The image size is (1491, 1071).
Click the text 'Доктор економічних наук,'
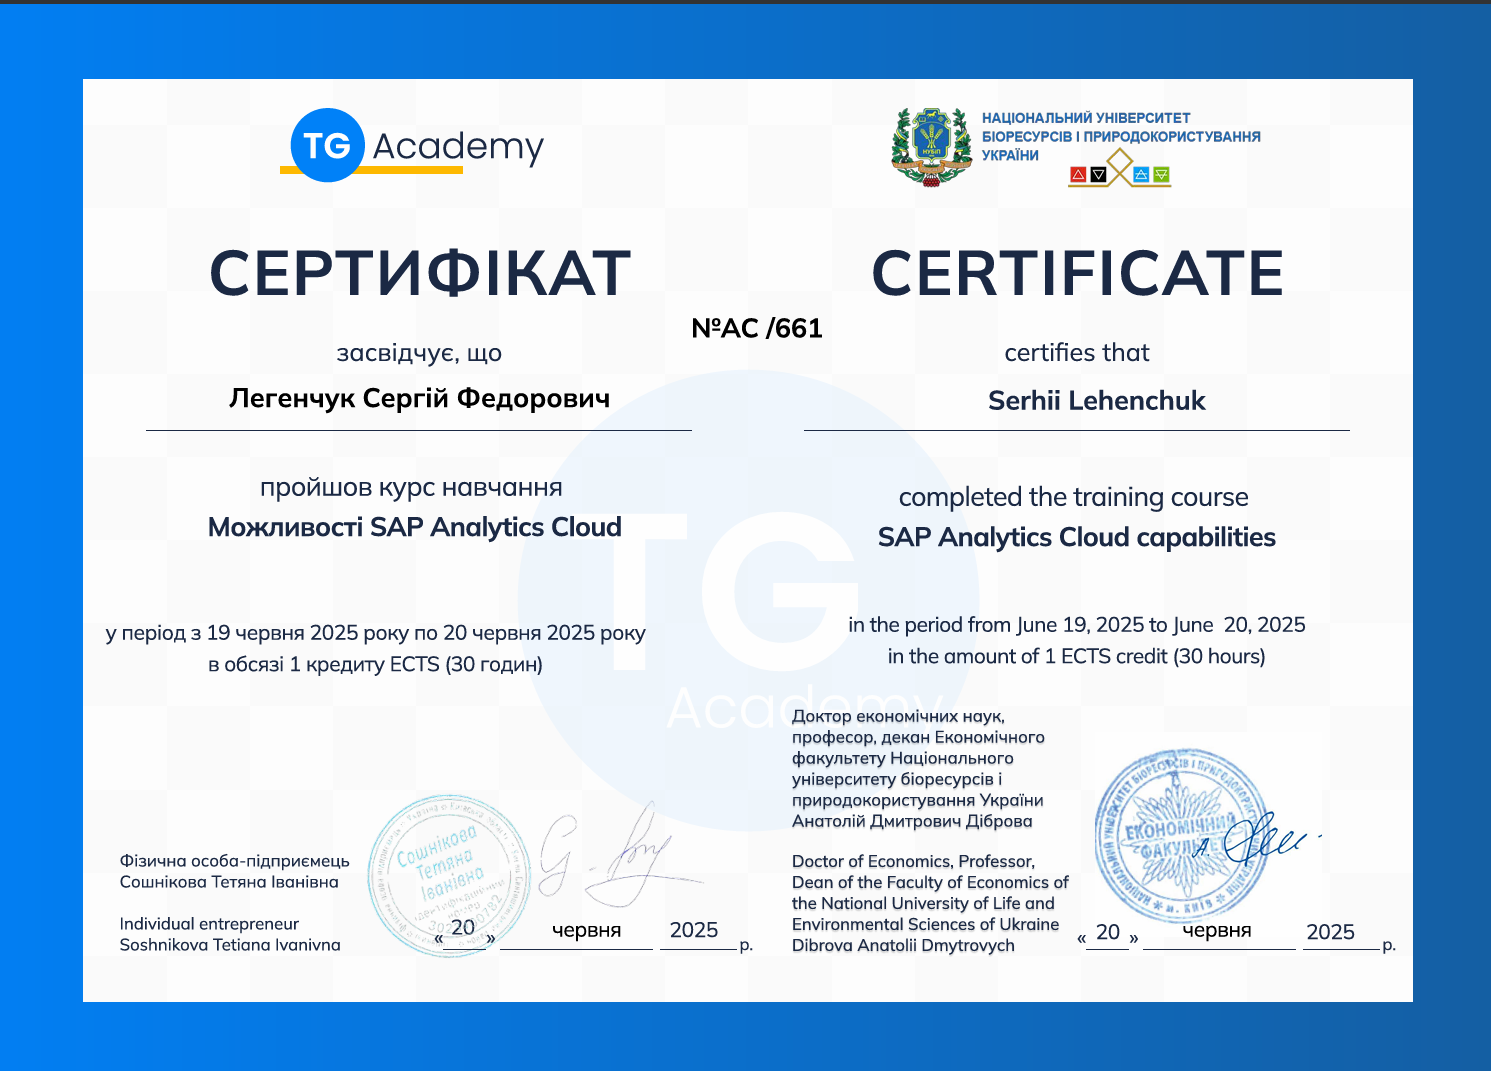[899, 716]
